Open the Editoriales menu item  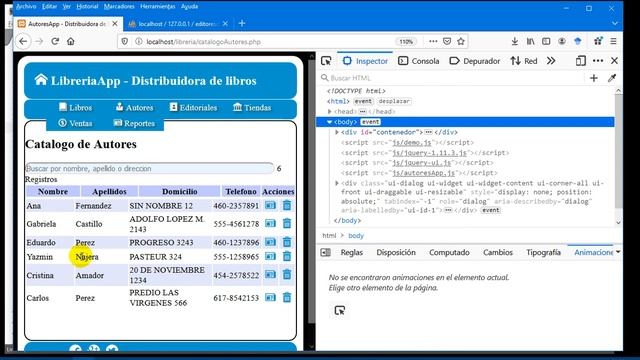[x=193, y=107]
